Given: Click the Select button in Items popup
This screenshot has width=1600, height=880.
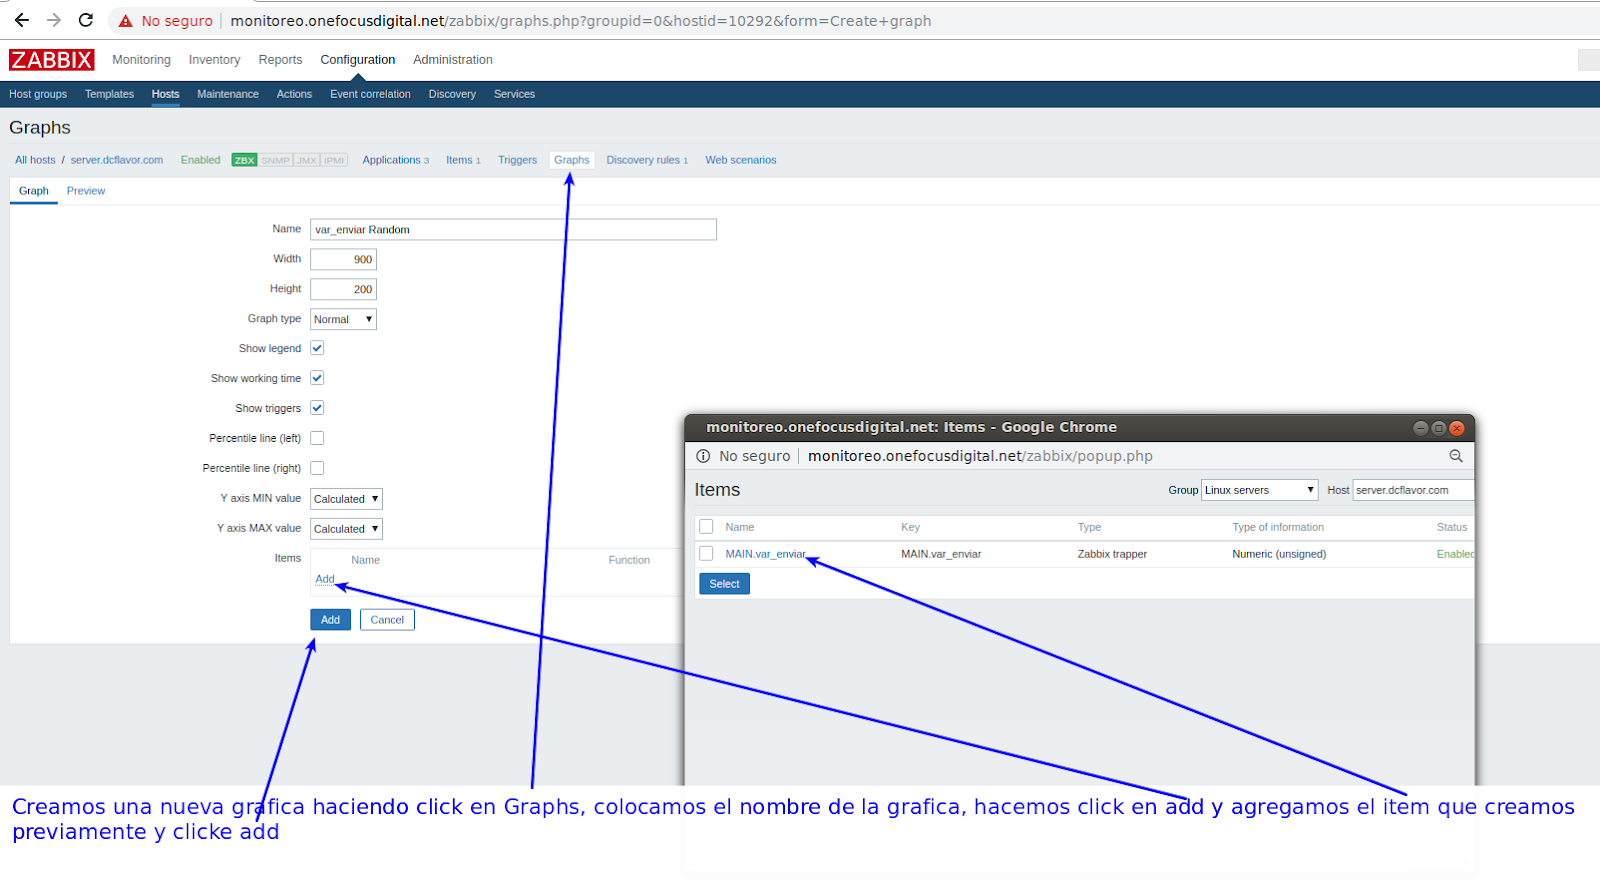Looking at the screenshot, I should click(724, 584).
